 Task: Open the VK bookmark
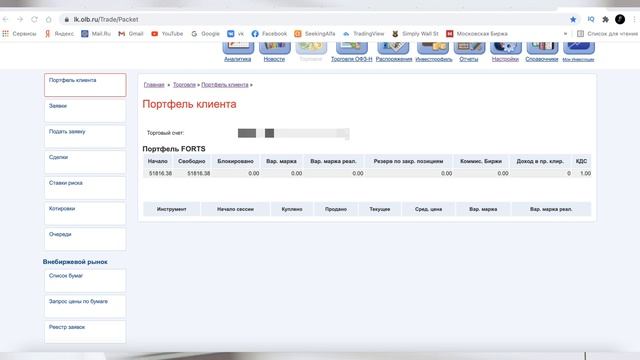pos(236,34)
